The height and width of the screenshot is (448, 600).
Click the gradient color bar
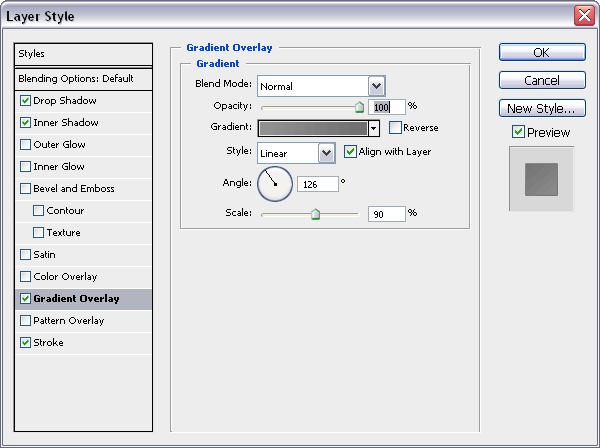click(x=313, y=129)
